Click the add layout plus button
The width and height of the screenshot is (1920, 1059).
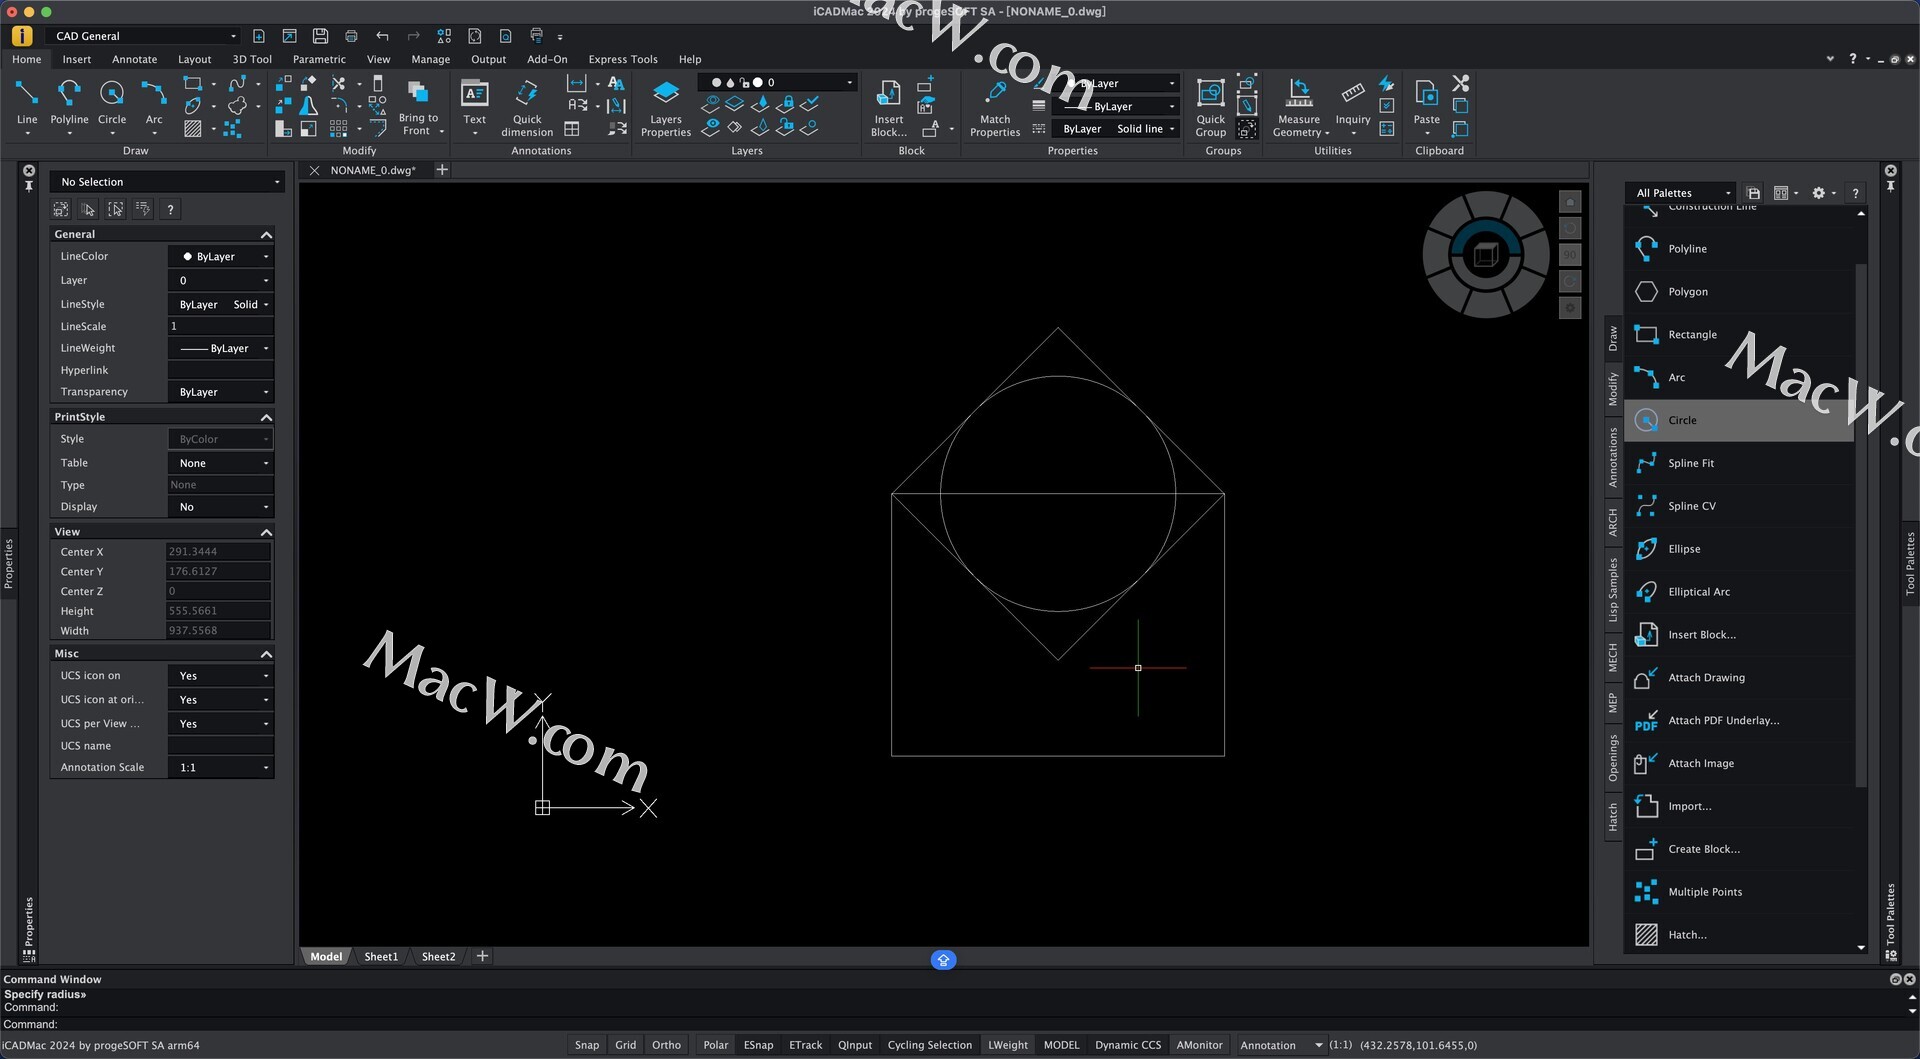pyautogui.click(x=482, y=957)
